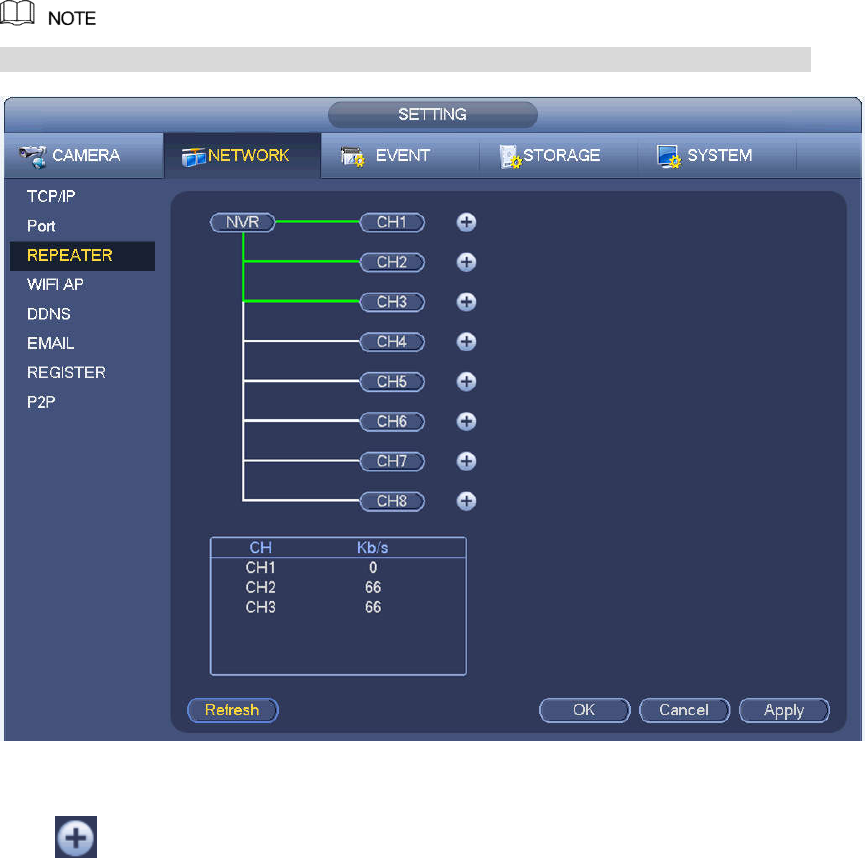This screenshot has height=858, width=865.
Task: Click the plus icon beside CH8
Action: [466, 501]
